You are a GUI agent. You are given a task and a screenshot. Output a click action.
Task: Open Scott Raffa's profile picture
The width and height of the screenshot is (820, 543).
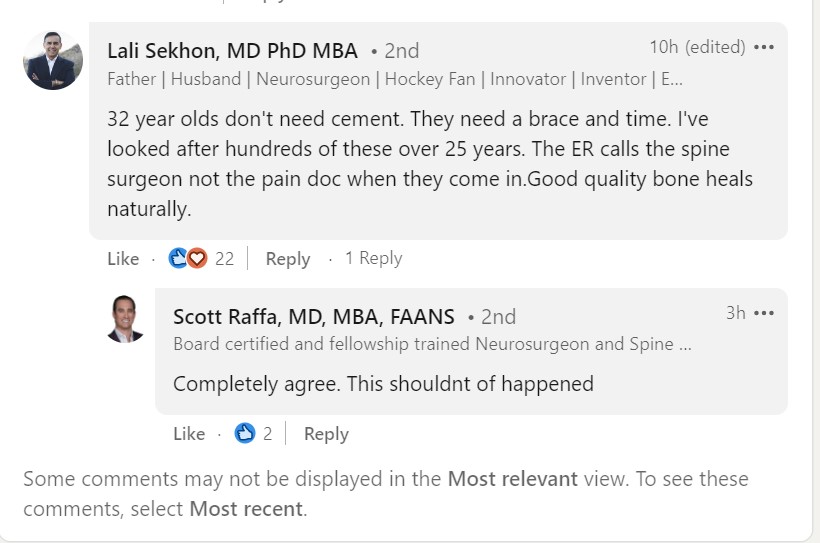[x=125, y=319]
